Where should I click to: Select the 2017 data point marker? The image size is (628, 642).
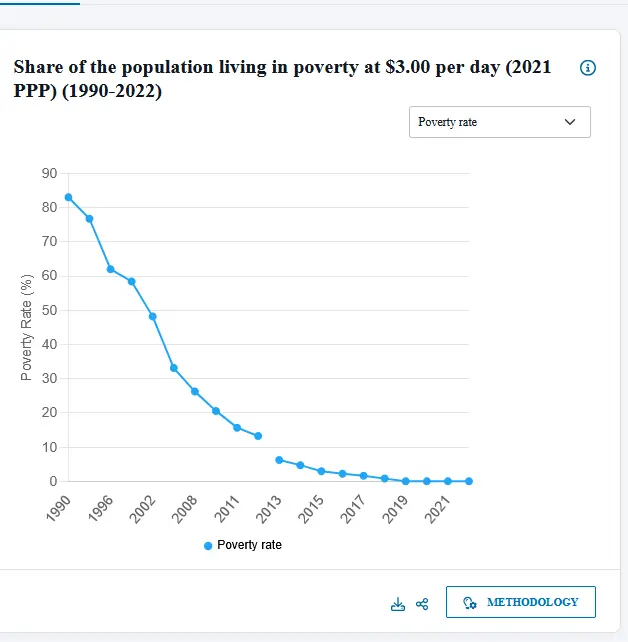363,476
